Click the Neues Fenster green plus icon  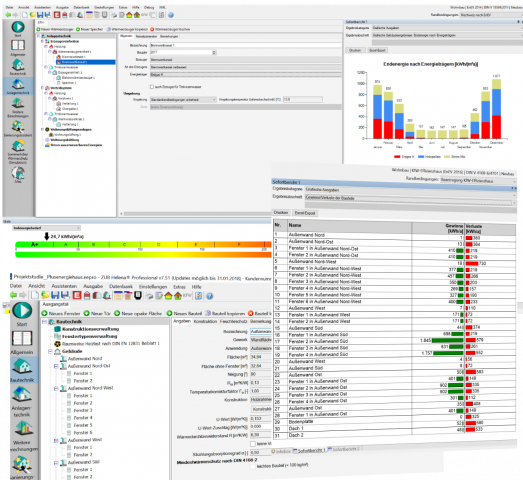[x=44, y=313]
